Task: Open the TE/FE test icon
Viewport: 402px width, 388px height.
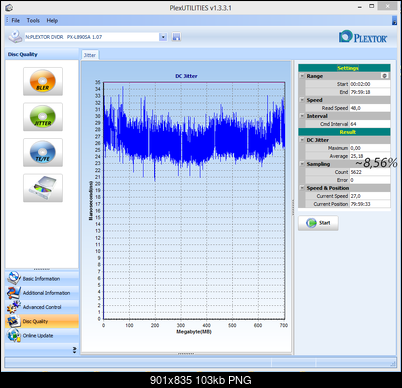Action: pos(43,153)
